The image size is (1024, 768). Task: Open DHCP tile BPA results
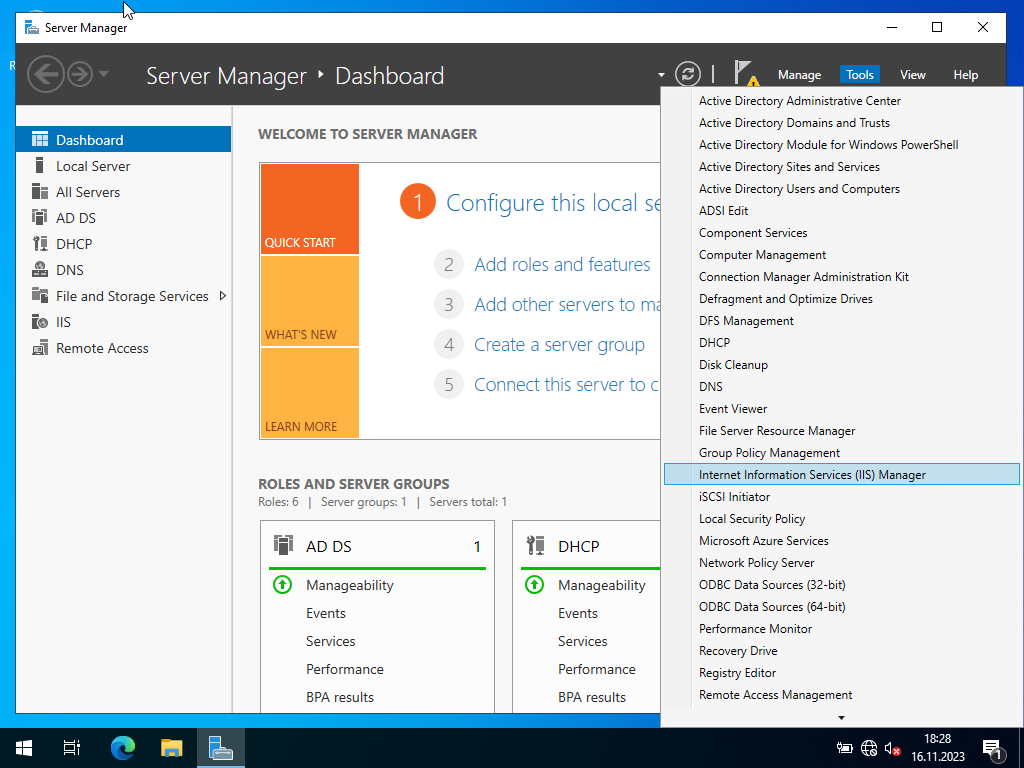coord(592,697)
